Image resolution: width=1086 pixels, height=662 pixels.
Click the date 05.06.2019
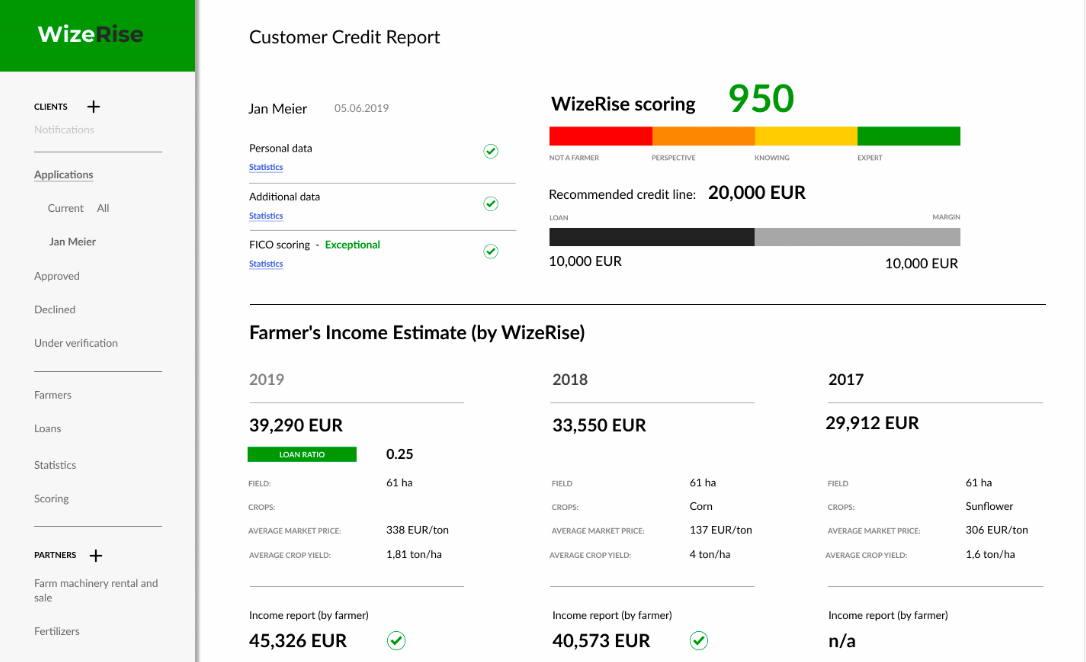click(x=362, y=108)
